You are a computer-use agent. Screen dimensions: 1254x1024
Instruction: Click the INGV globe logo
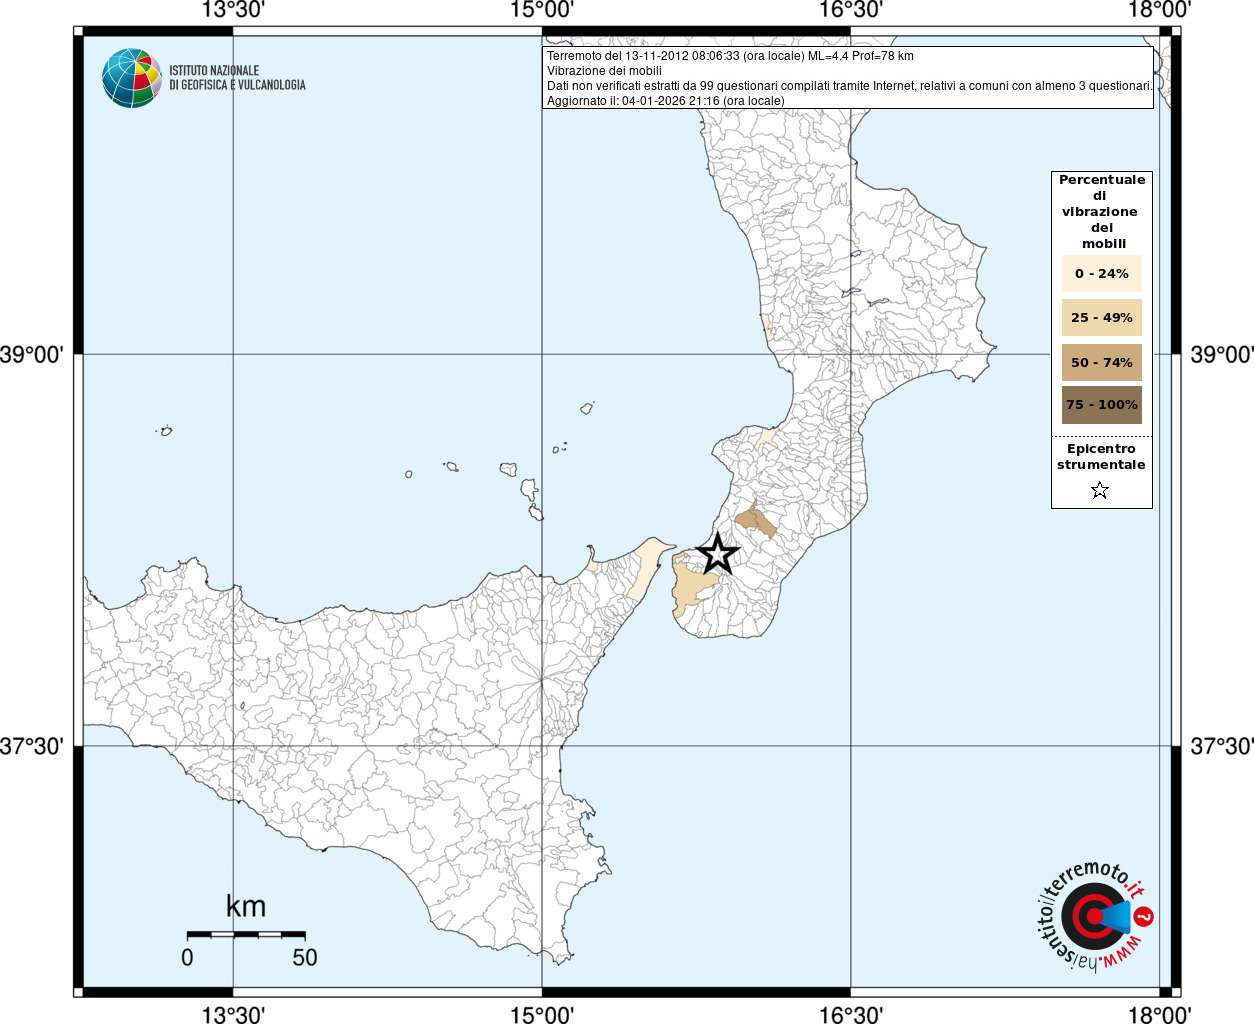point(132,78)
